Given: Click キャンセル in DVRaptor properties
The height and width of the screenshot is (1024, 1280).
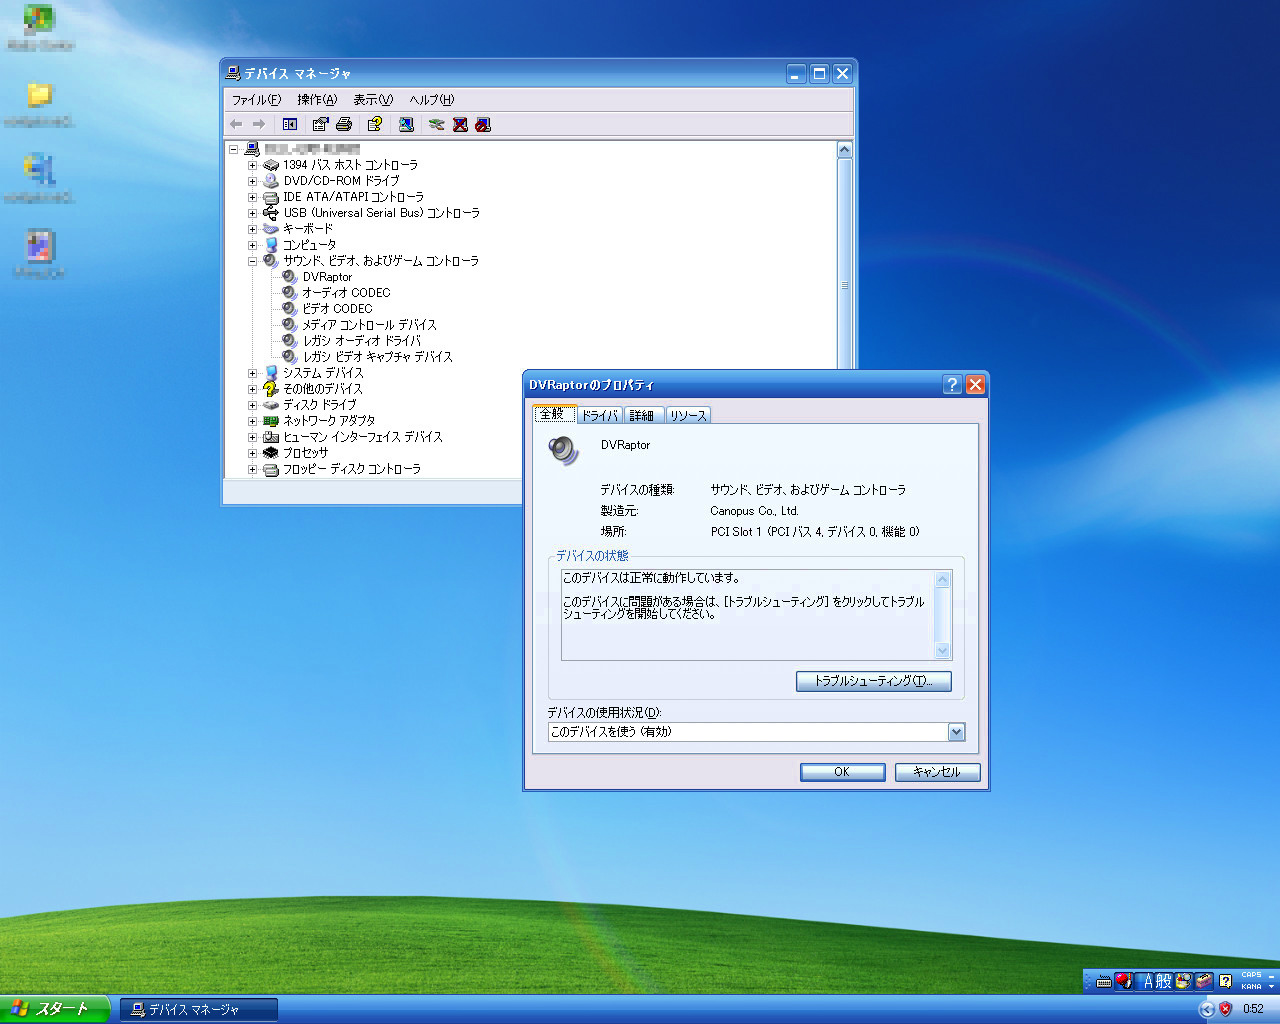Looking at the screenshot, I should pyautogui.click(x=937, y=772).
